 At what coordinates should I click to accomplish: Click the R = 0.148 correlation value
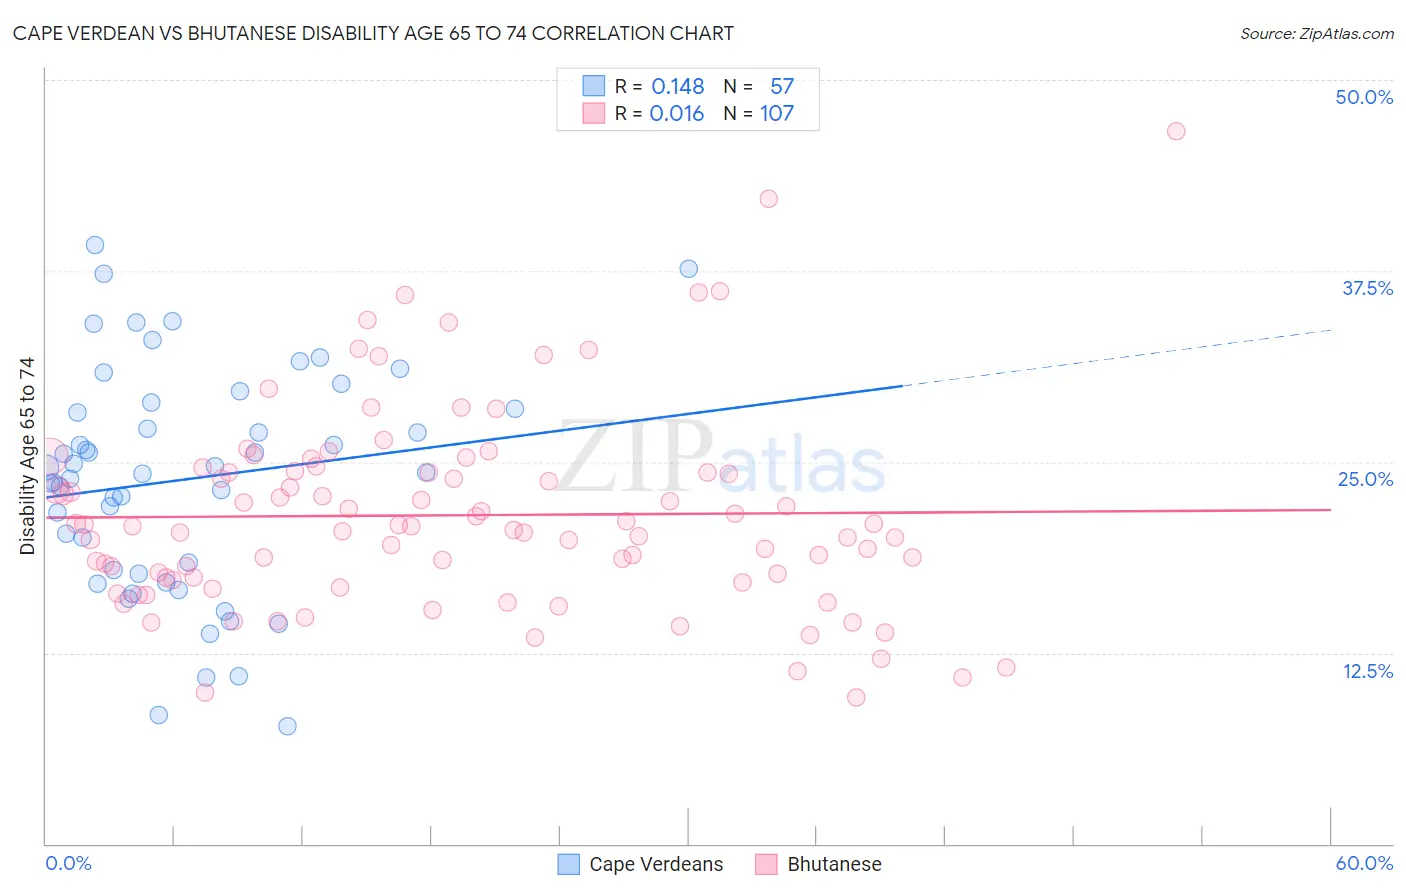point(660,86)
